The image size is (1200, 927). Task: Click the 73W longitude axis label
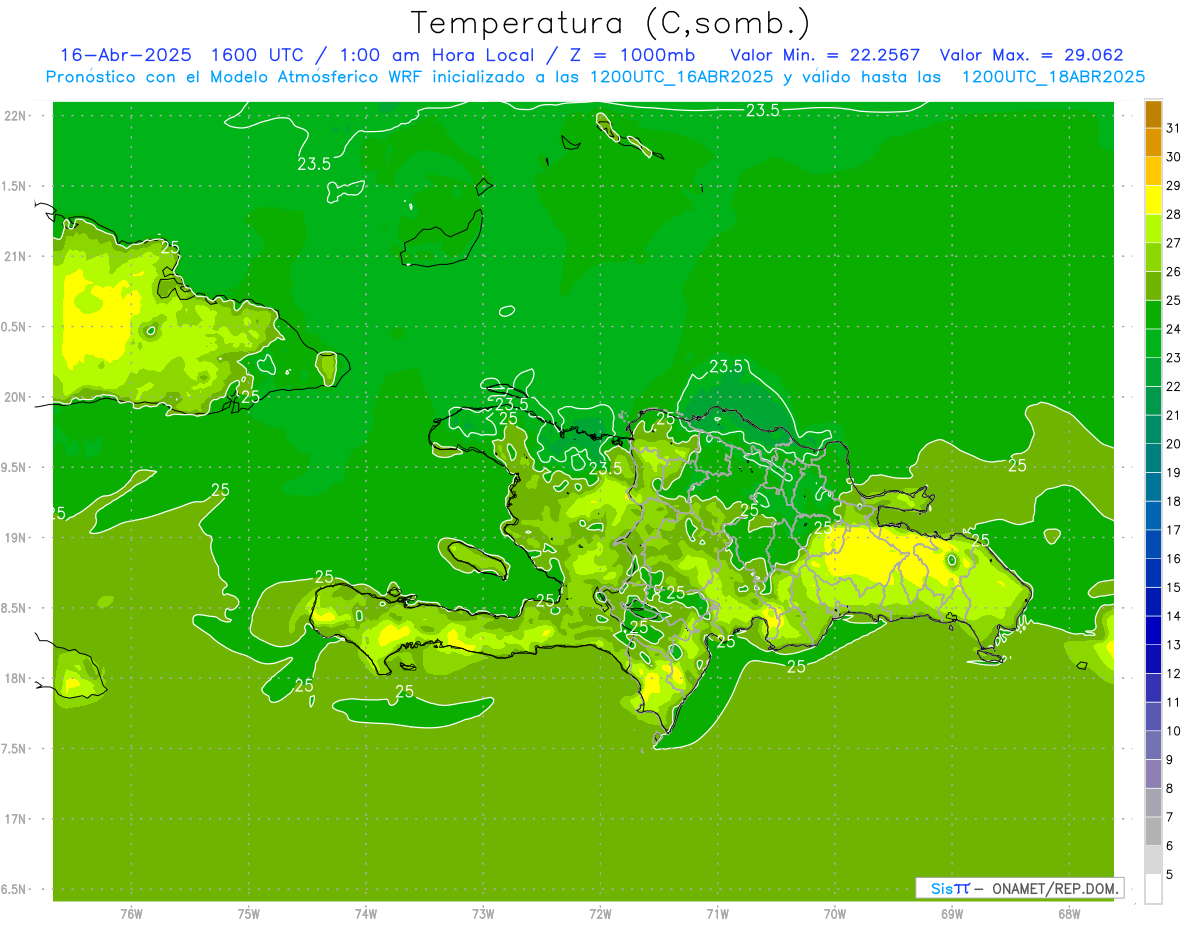[483, 914]
